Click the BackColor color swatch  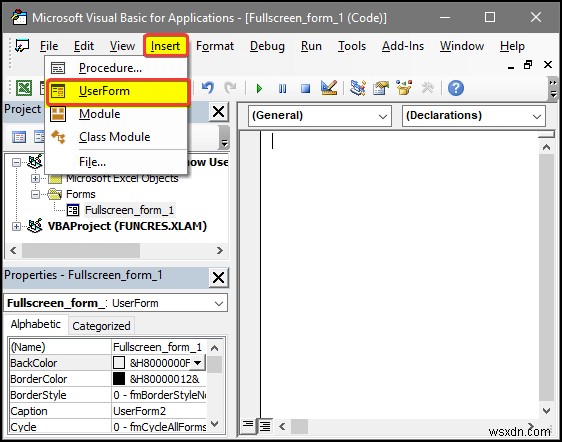tap(119, 363)
